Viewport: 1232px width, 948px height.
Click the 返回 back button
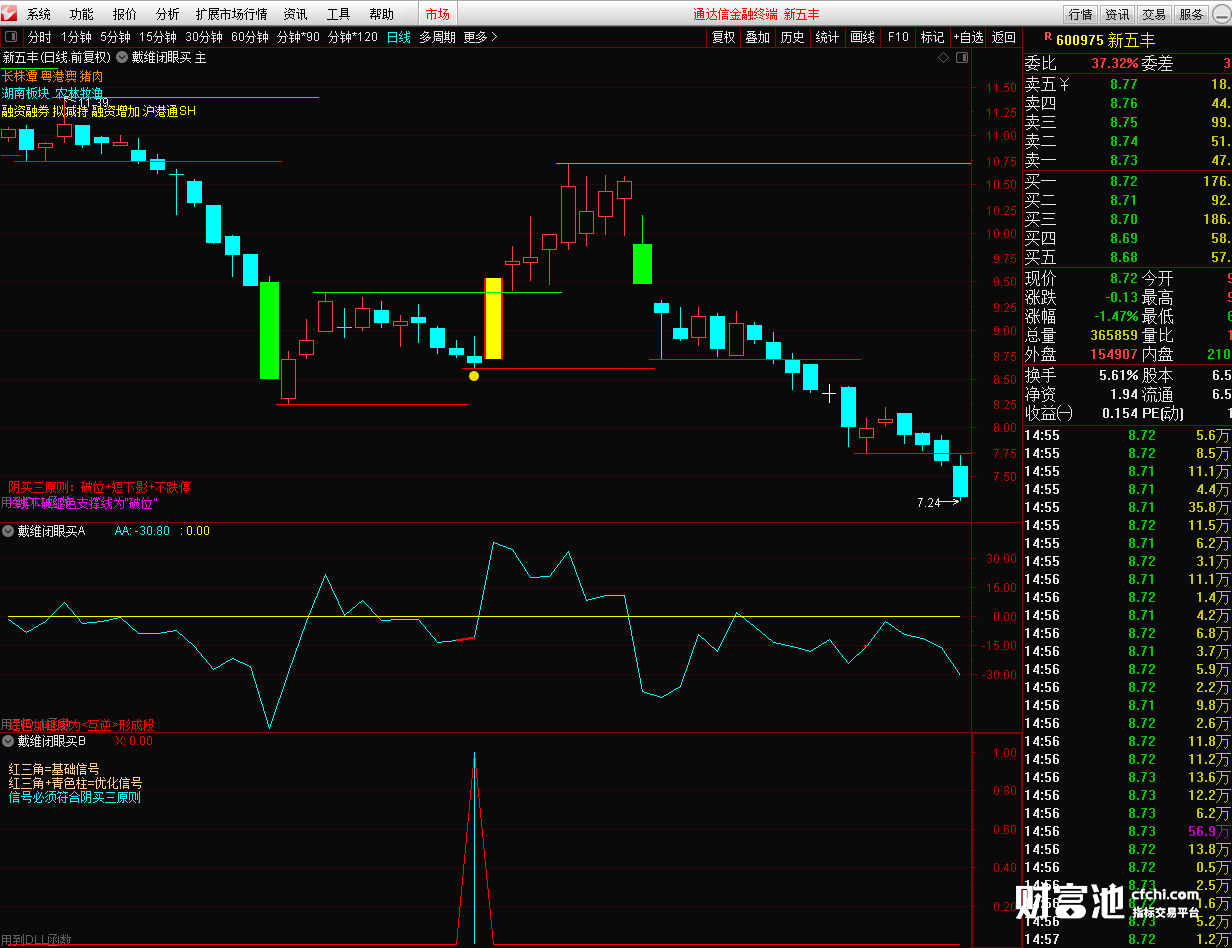pos(1003,37)
